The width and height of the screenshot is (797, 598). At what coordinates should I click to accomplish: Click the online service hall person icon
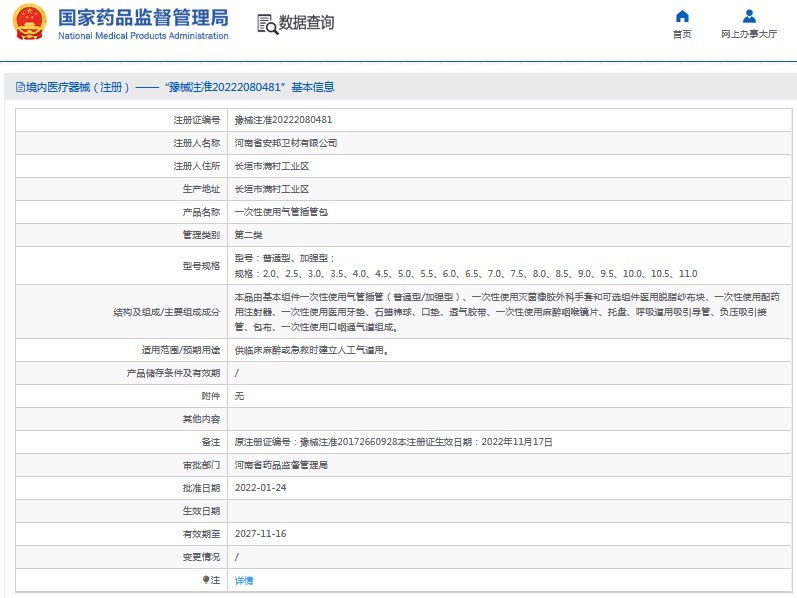point(749,16)
